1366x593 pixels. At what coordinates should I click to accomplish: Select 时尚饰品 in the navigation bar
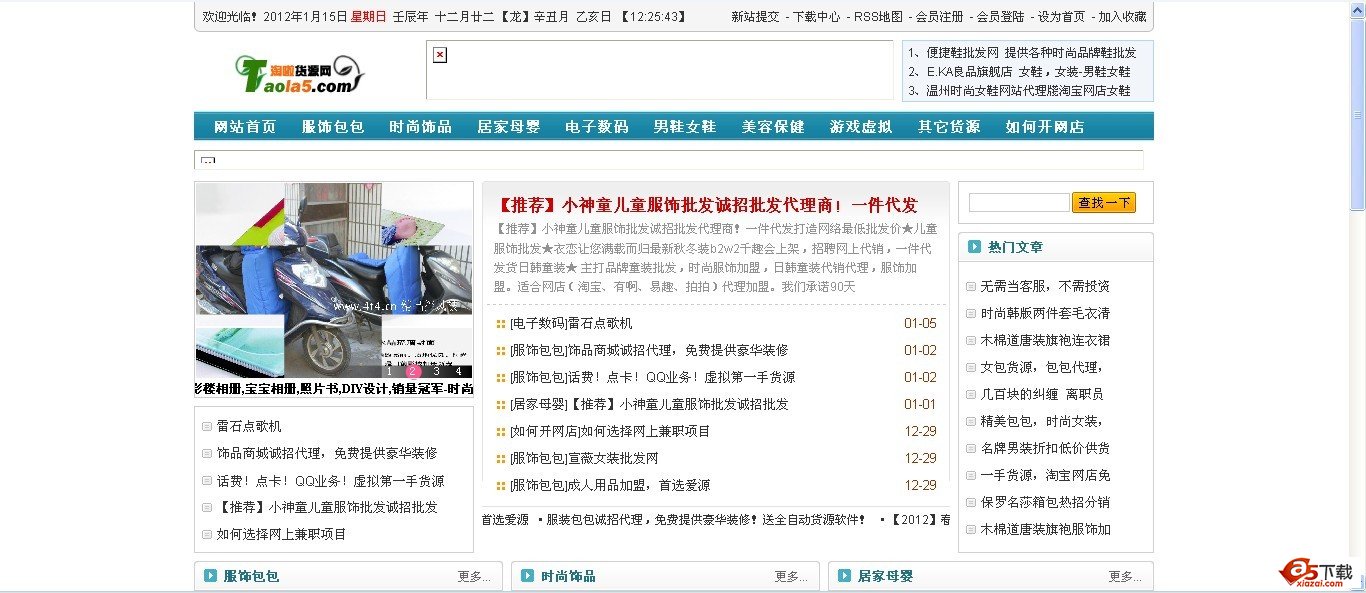point(421,127)
